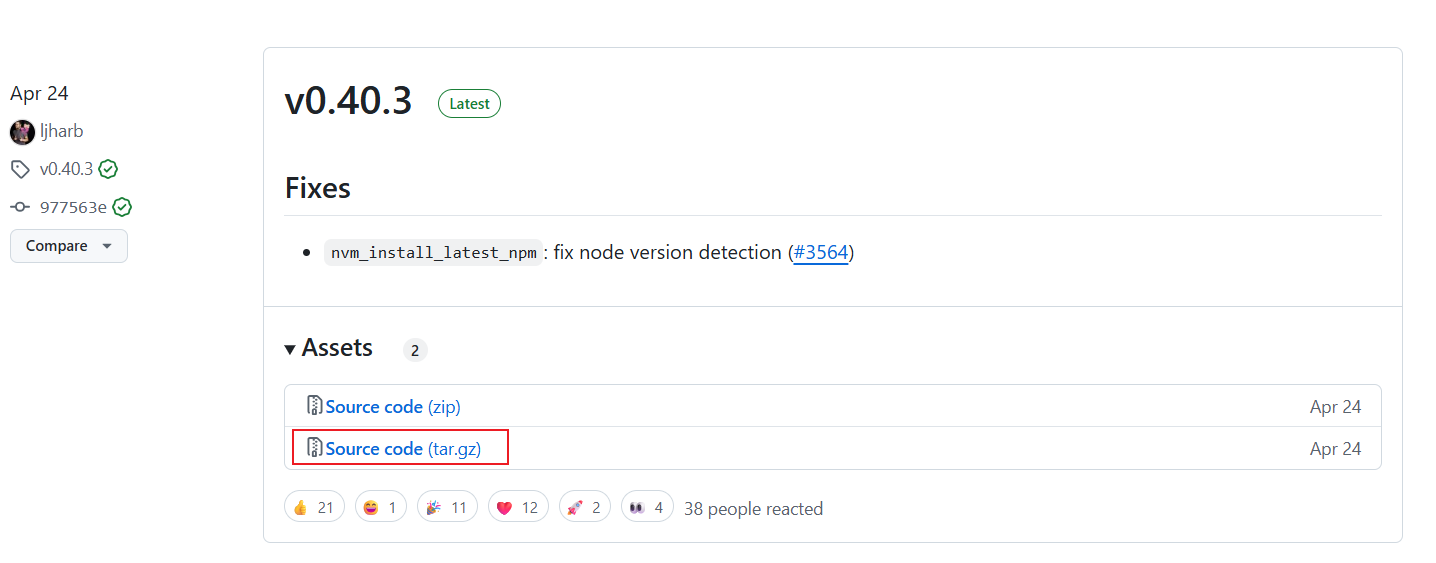Download Source code (zip)

click(393, 407)
